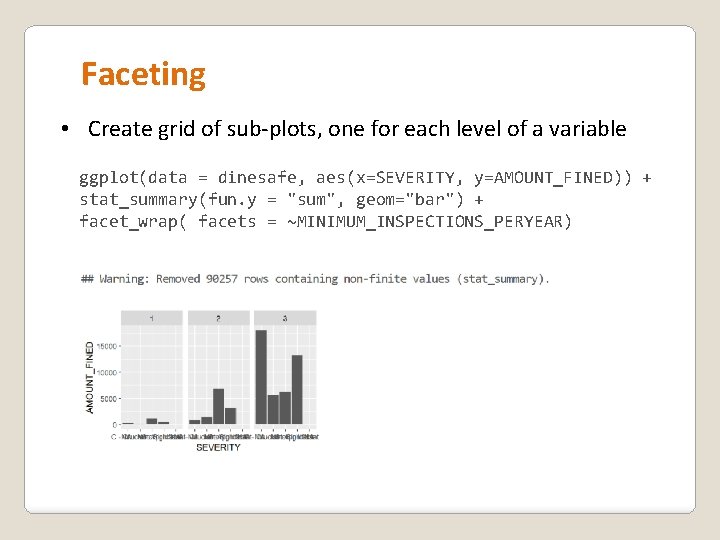Viewport: 720px width, 540px height.
Task: Click the orange Faceting slide title
Action: pyautogui.click(x=143, y=74)
